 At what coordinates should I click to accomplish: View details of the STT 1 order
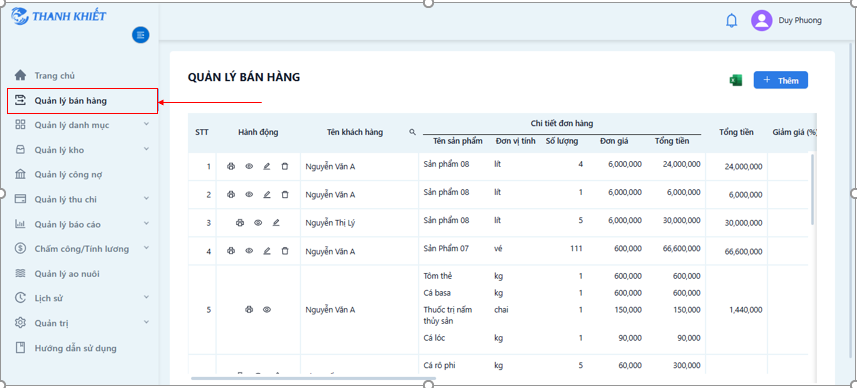tap(249, 166)
